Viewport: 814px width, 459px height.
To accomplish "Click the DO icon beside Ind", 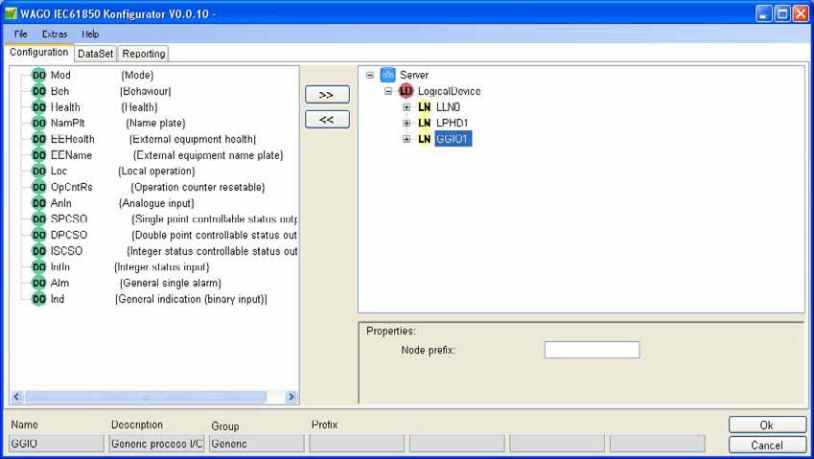I will [x=39, y=299].
